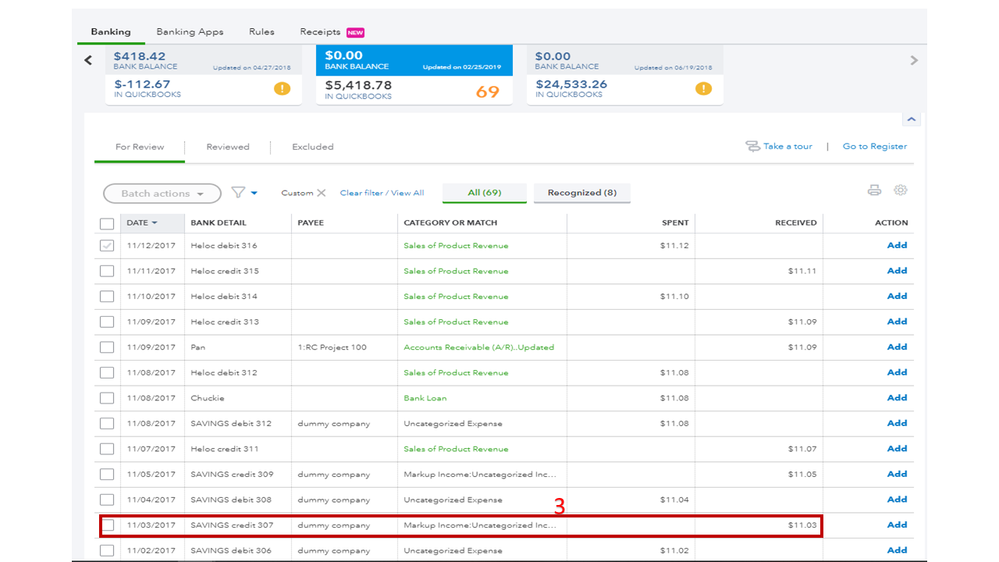Select the $418.42 bank balance account card

tap(203, 75)
